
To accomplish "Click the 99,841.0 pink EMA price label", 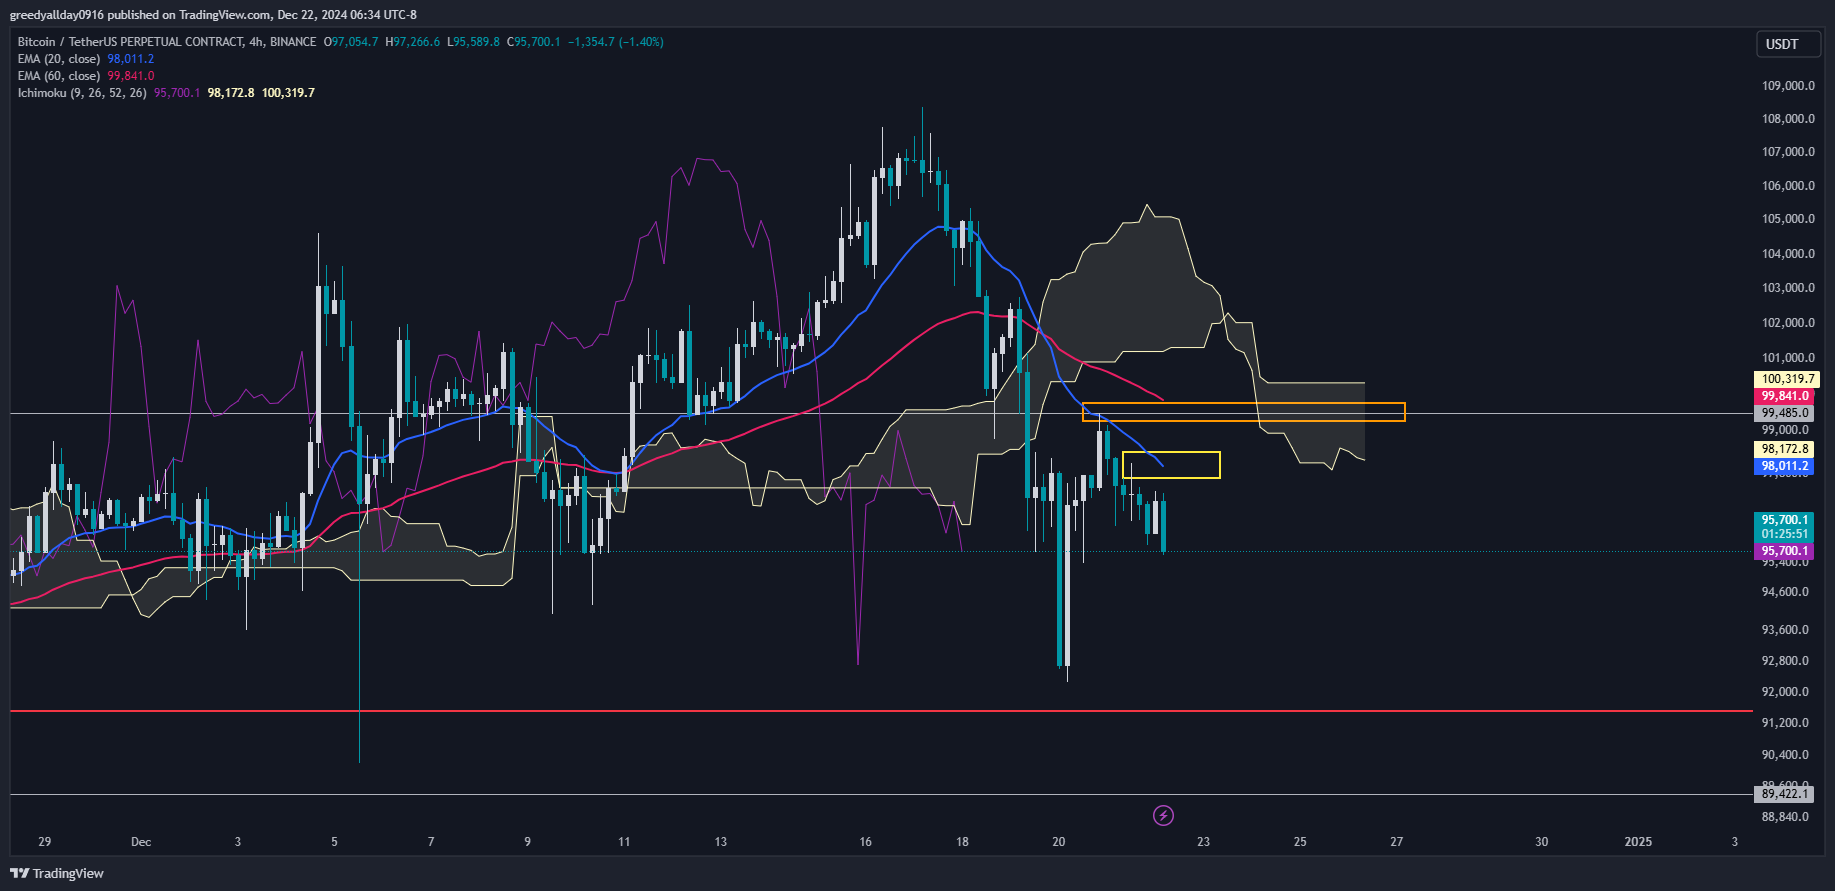I will click(x=1785, y=396).
